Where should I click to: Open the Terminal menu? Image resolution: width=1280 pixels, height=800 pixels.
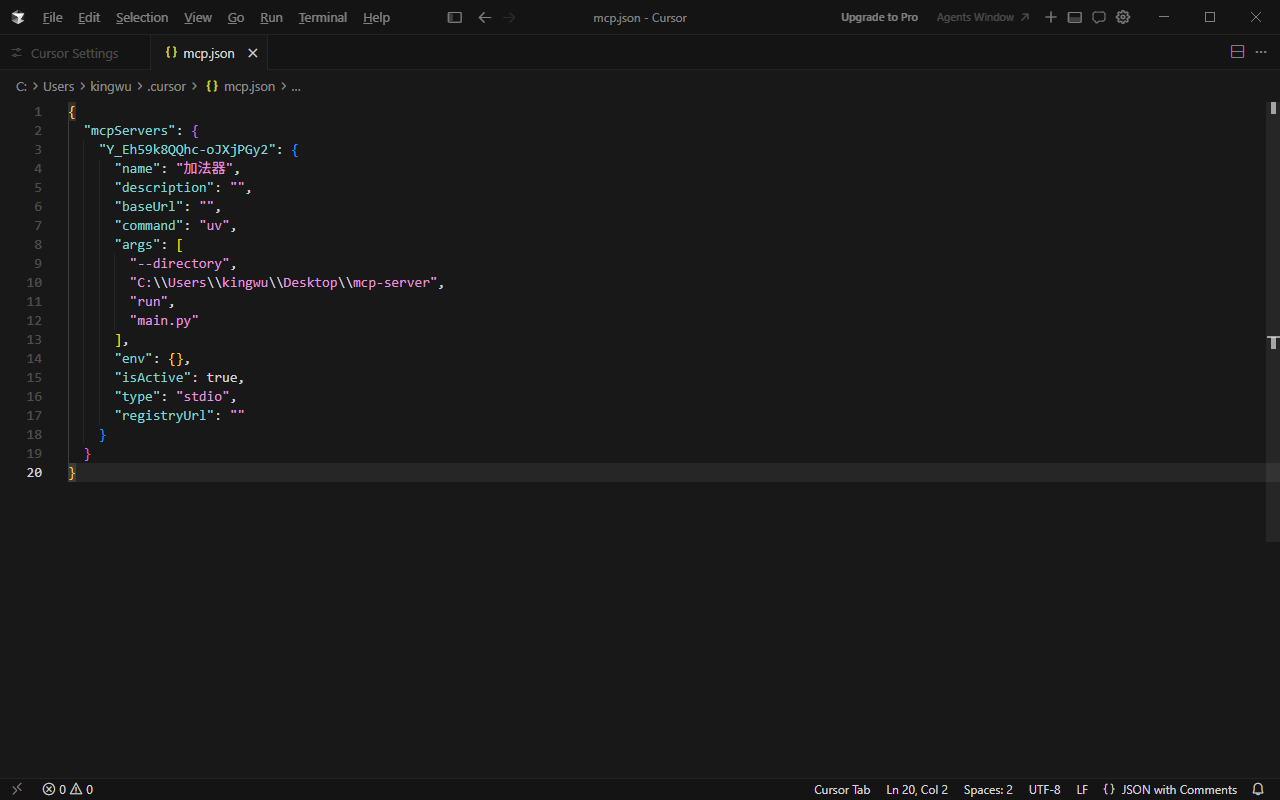323,17
